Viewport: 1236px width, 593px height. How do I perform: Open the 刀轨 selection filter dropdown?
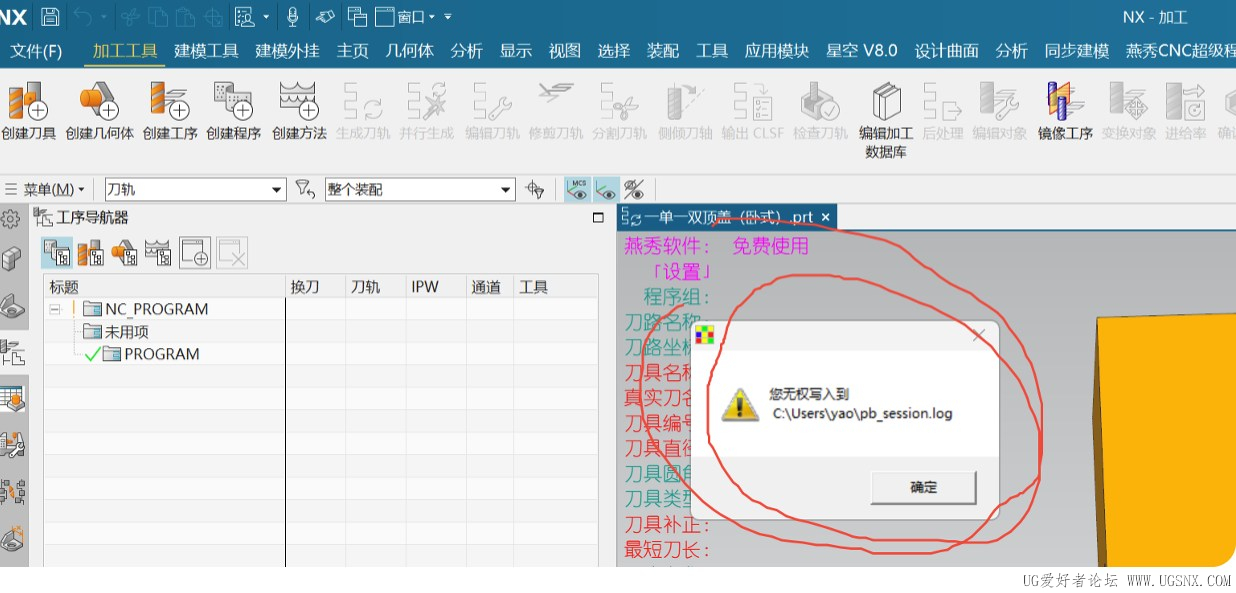point(196,189)
